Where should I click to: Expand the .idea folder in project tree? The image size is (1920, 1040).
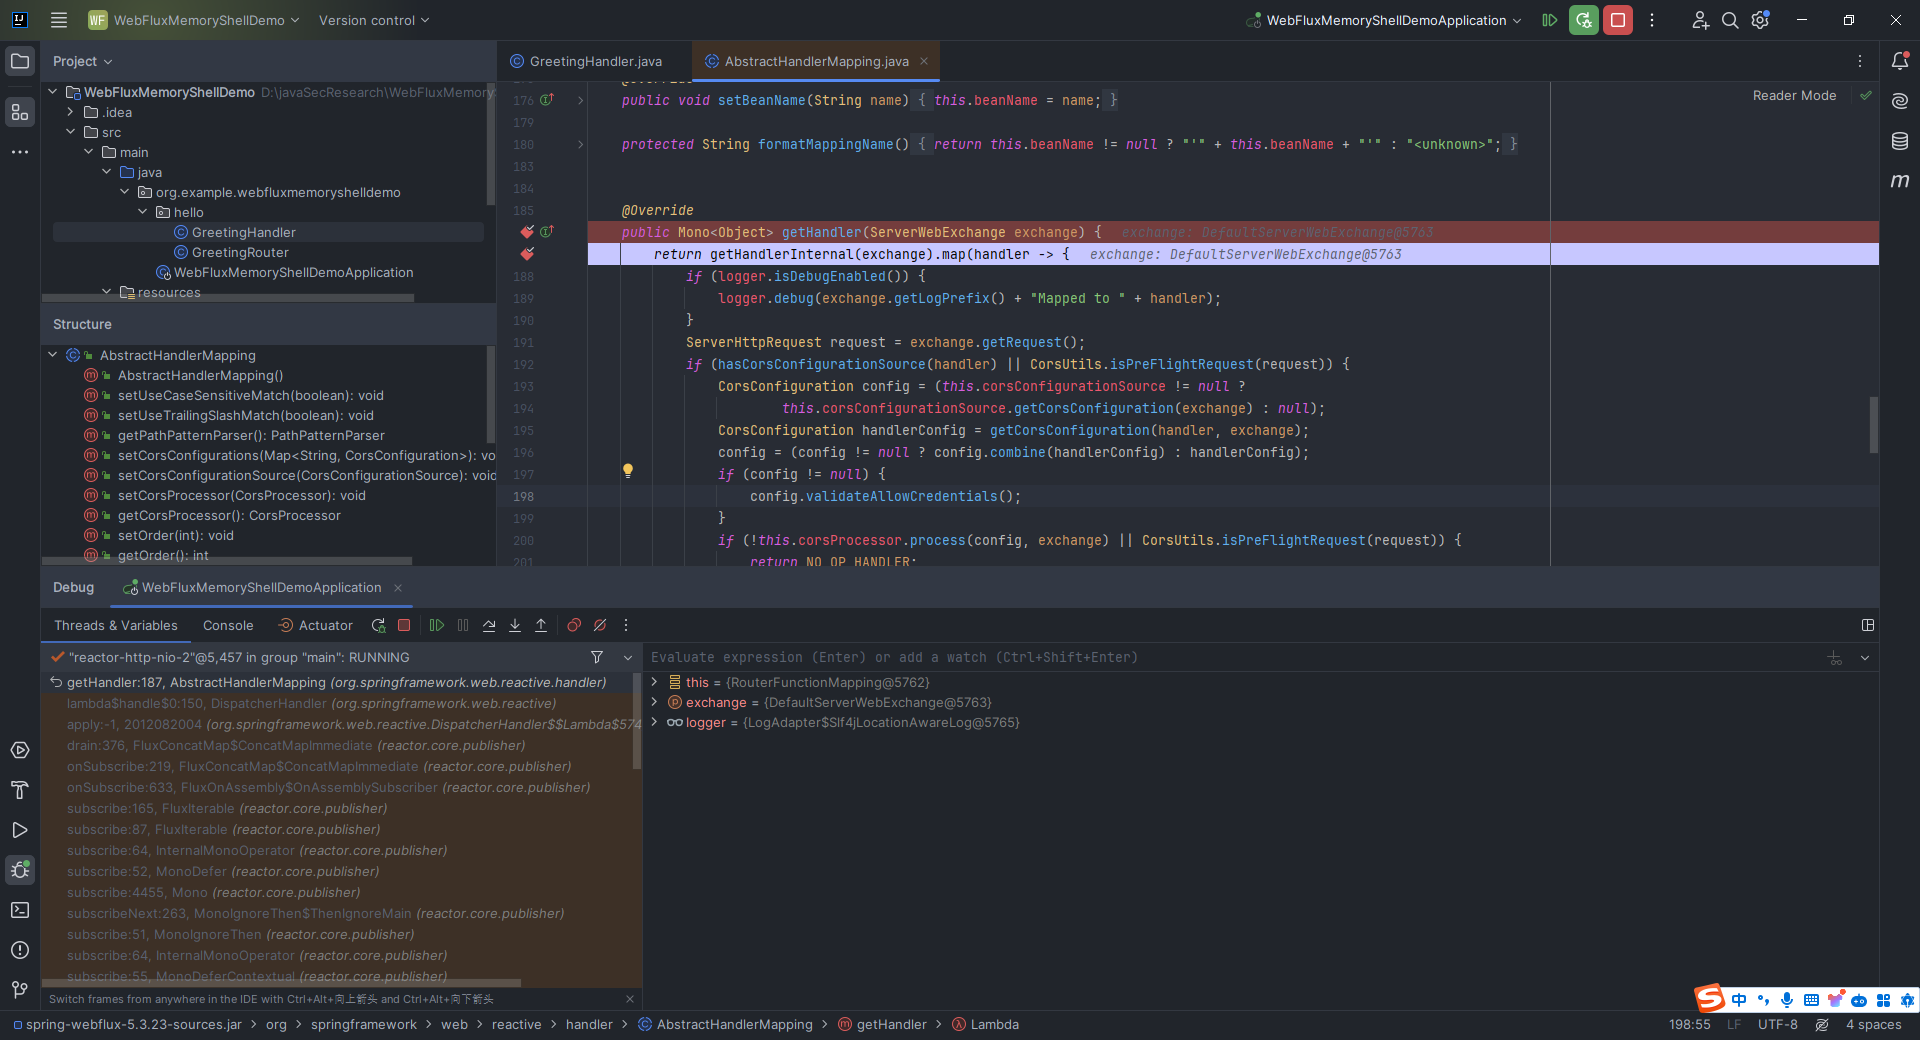[x=71, y=112]
